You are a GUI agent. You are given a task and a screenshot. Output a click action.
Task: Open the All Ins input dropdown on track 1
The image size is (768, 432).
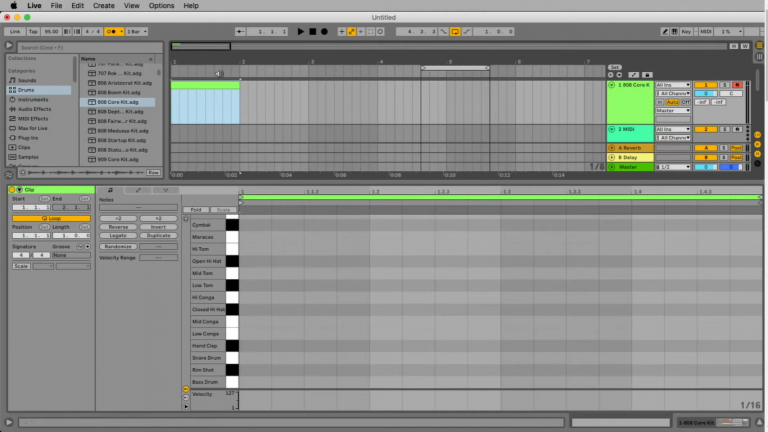click(672, 85)
